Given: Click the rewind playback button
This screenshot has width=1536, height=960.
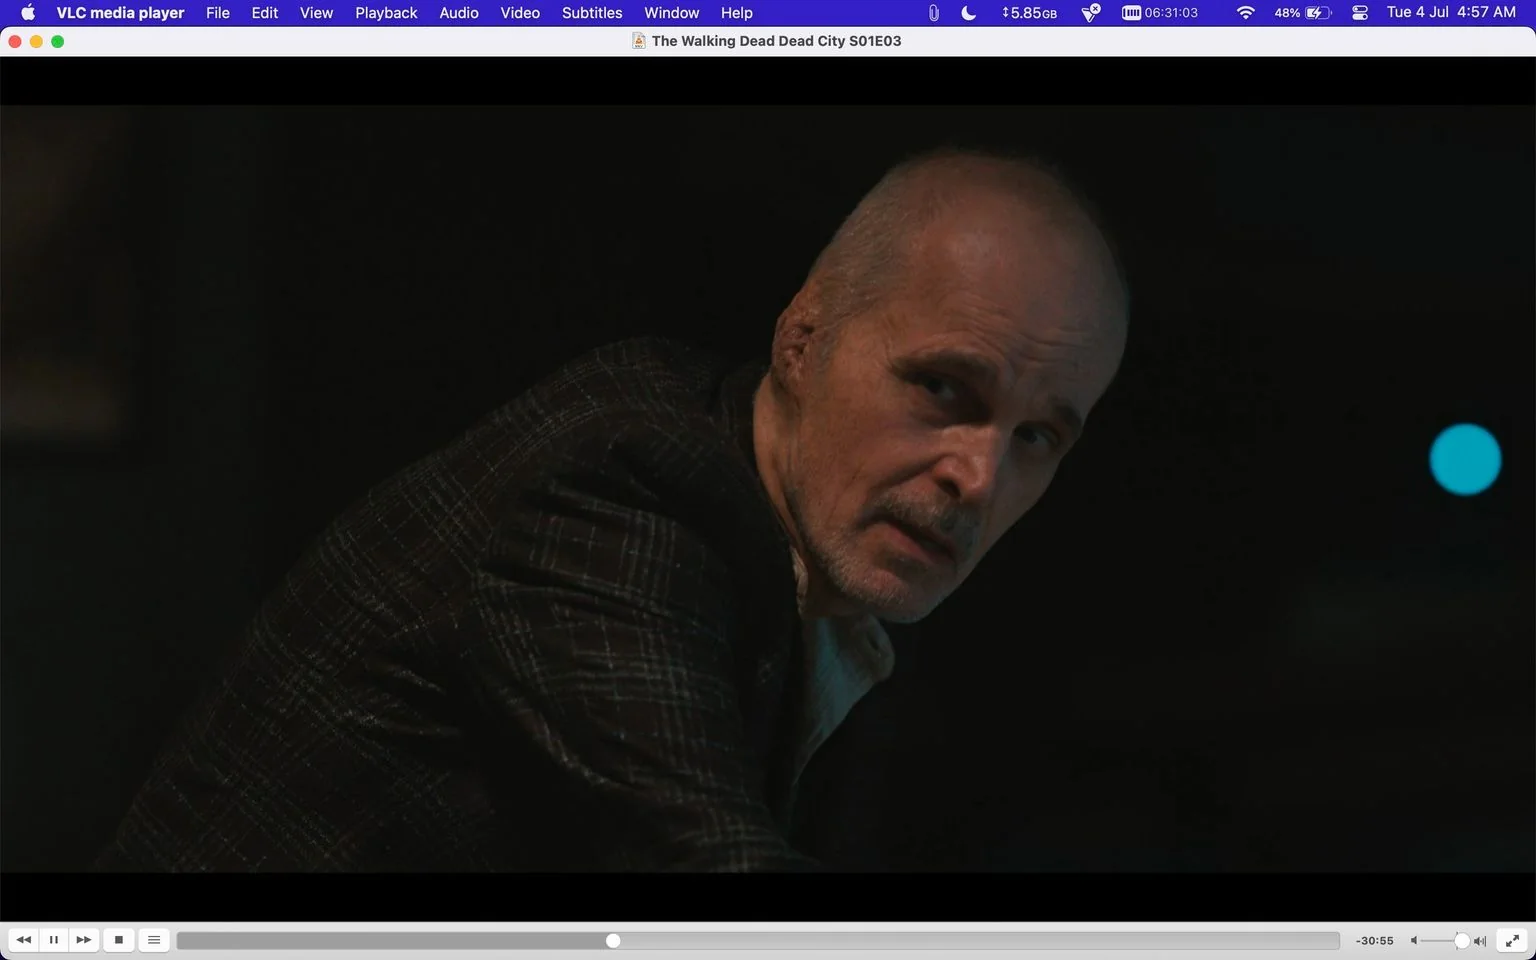Looking at the screenshot, I should point(23,940).
